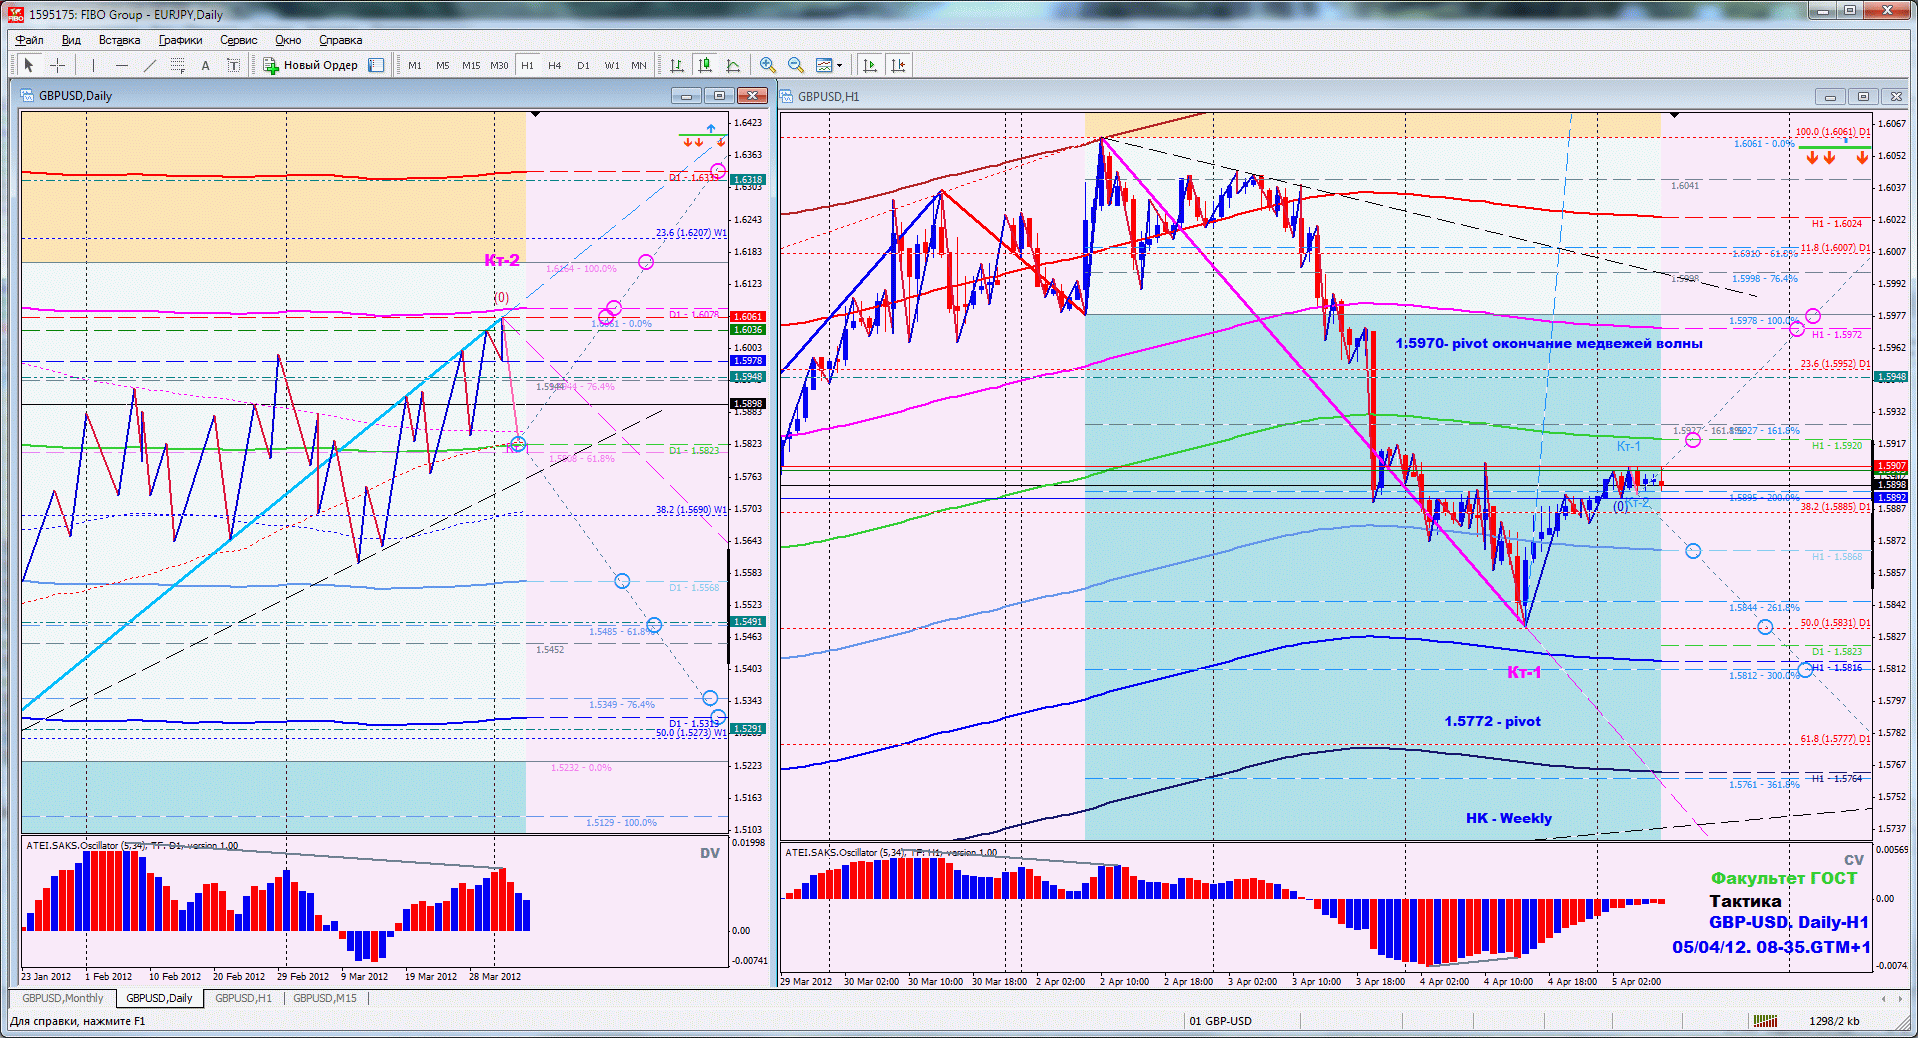1918x1038 pixels.
Task: Switch to the GBPUSD,M15 chart tab
Action: [325, 998]
